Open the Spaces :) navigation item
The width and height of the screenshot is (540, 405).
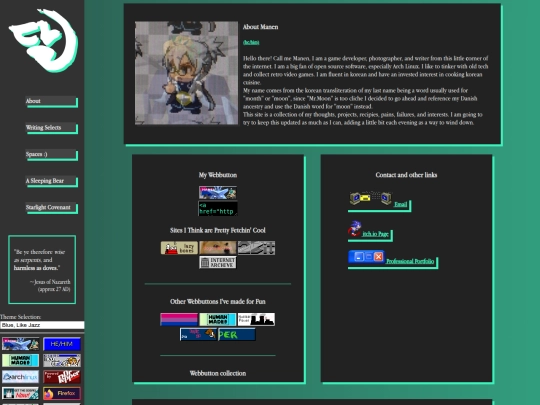[51, 154]
